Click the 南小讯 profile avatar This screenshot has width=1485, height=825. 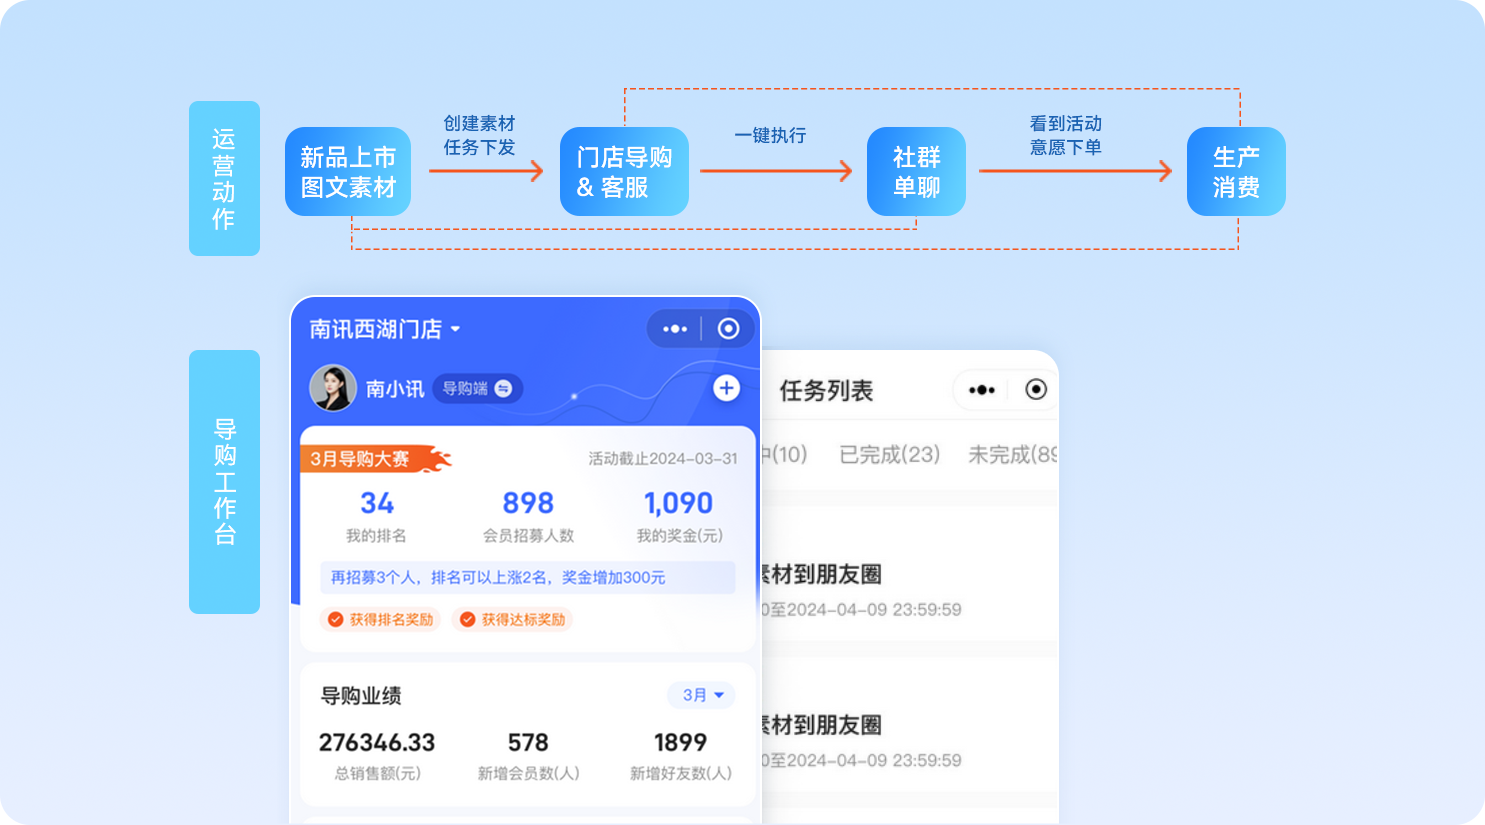click(x=333, y=388)
